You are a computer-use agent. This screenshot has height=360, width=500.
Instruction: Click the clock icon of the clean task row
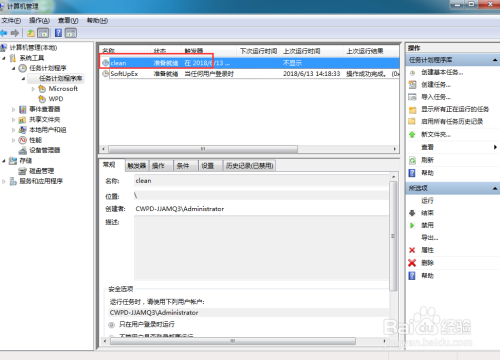[106, 63]
